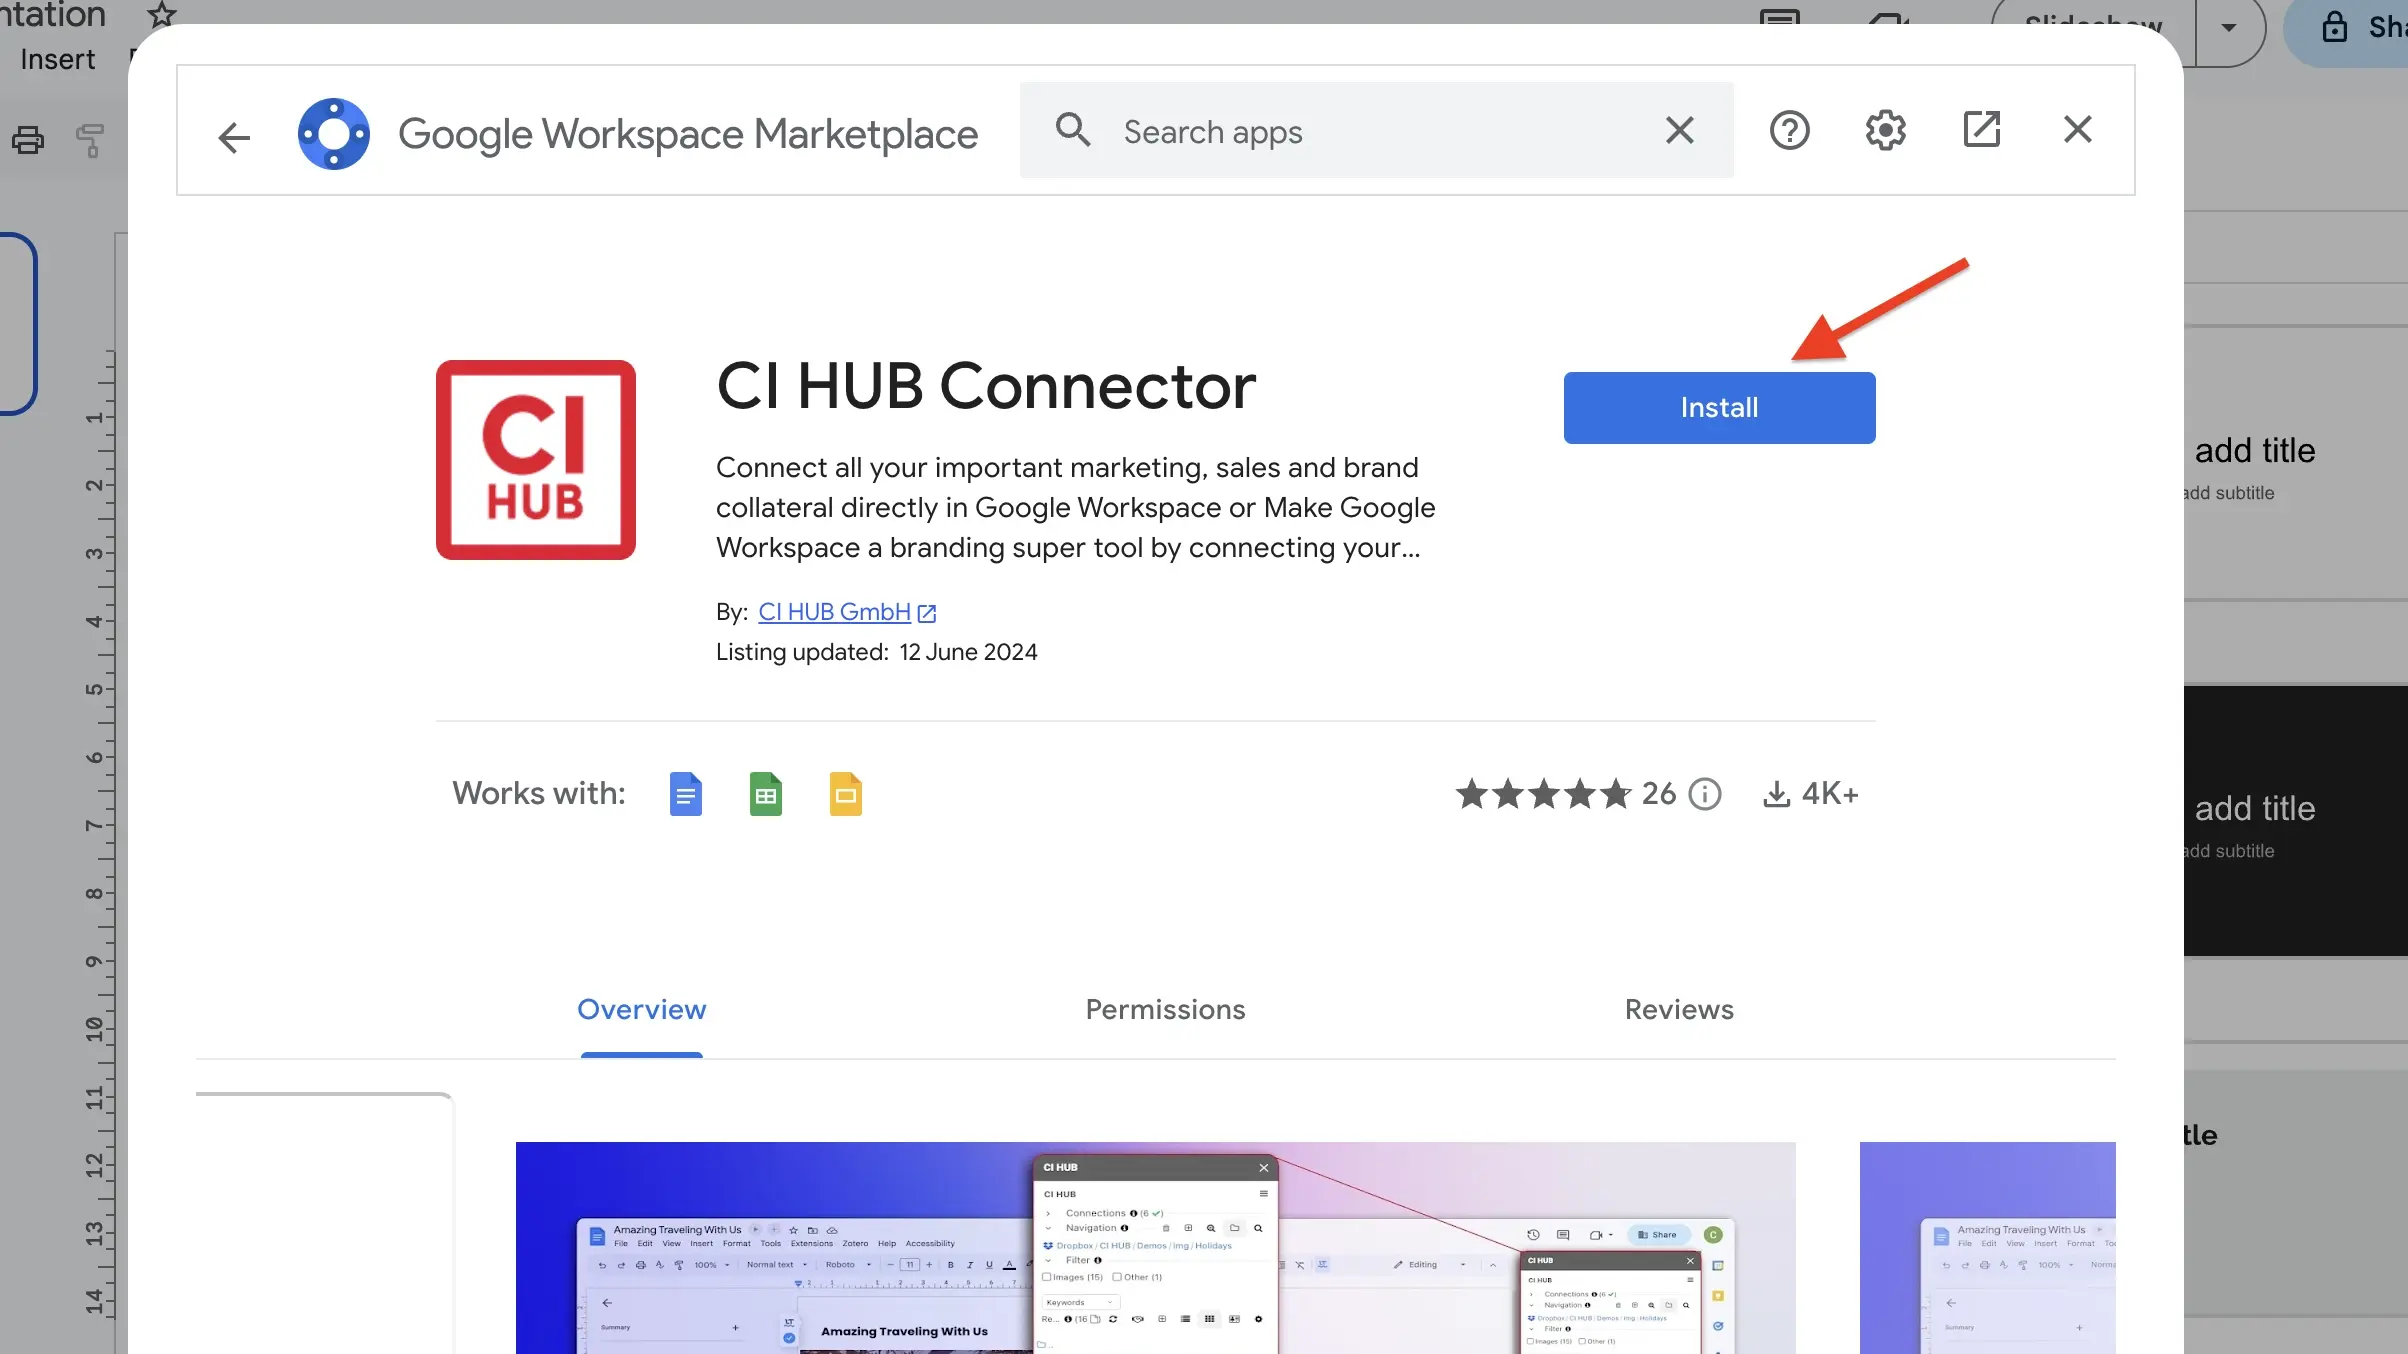Click the rating info icon next to 26
The image size is (2408, 1354).
click(1705, 794)
